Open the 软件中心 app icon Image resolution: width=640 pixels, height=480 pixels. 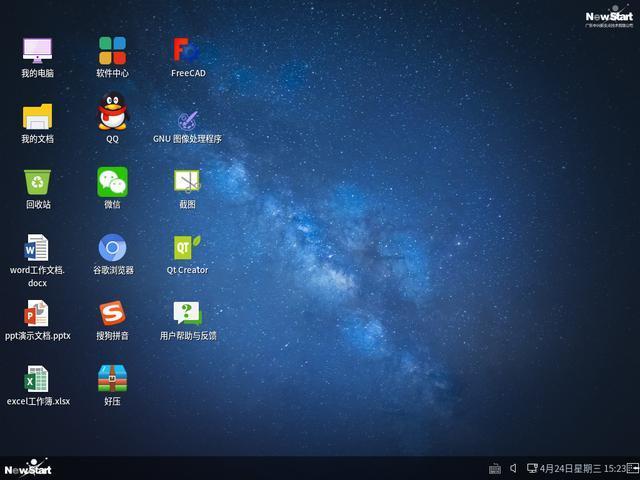(x=112, y=51)
